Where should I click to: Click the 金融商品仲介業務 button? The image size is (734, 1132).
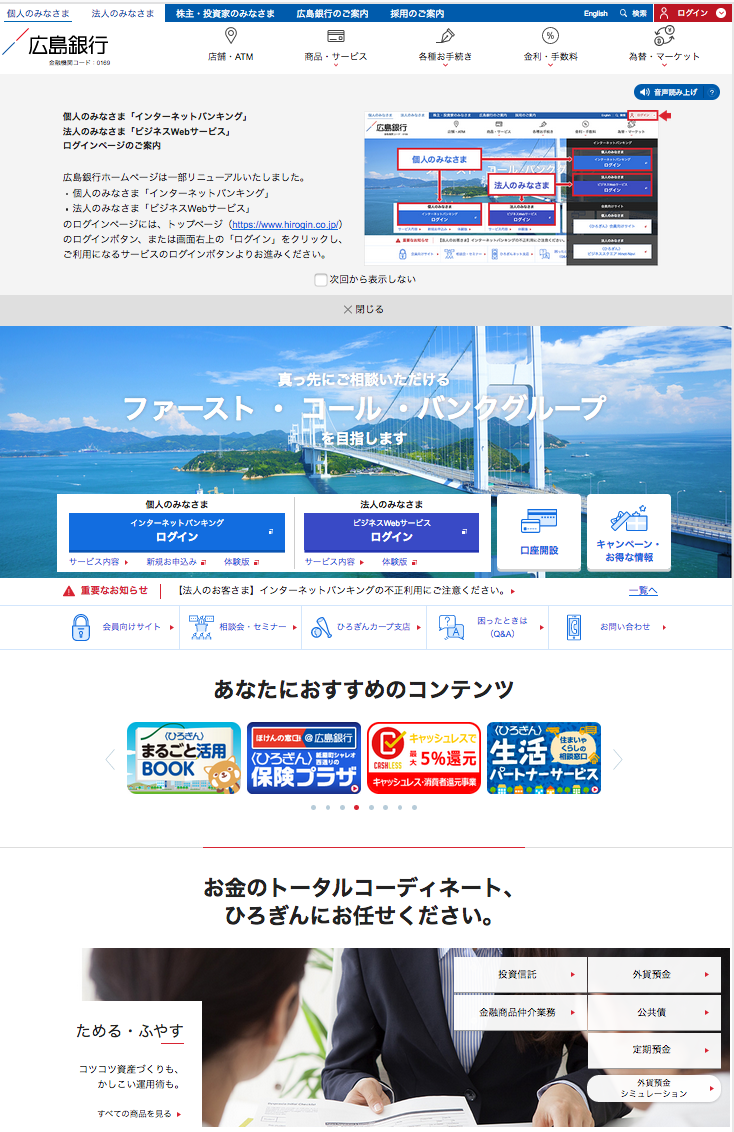click(520, 1012)
